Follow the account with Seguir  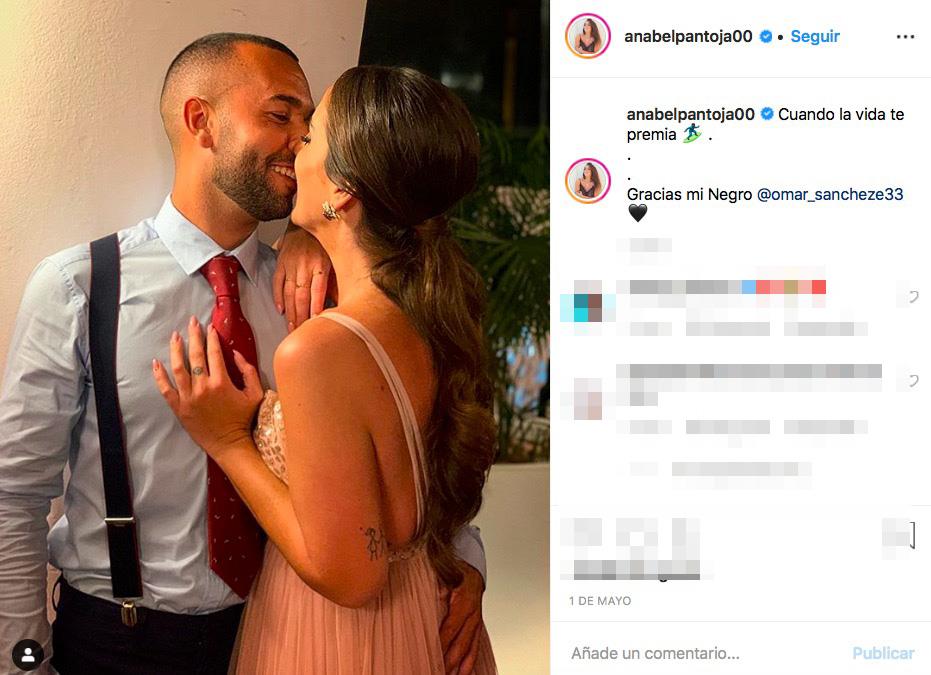815,36
